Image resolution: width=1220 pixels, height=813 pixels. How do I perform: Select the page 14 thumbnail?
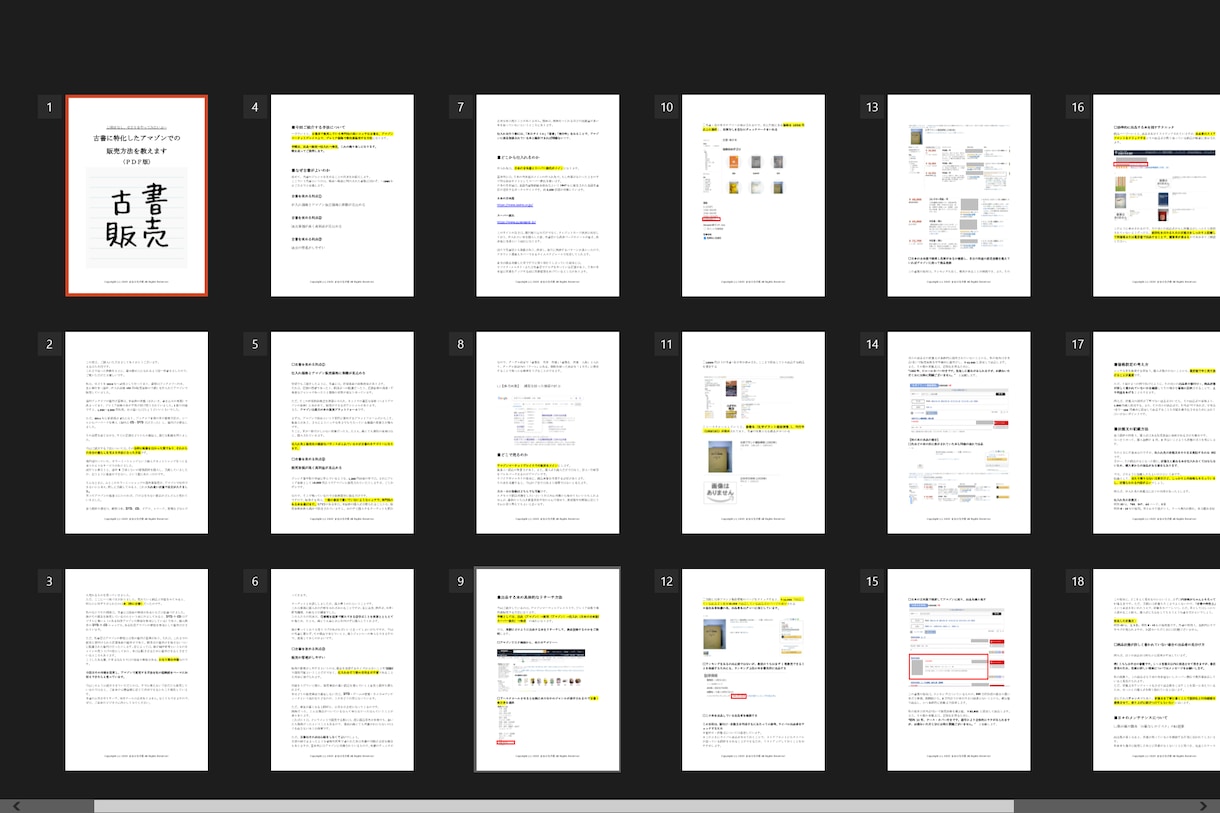[959, 434]
